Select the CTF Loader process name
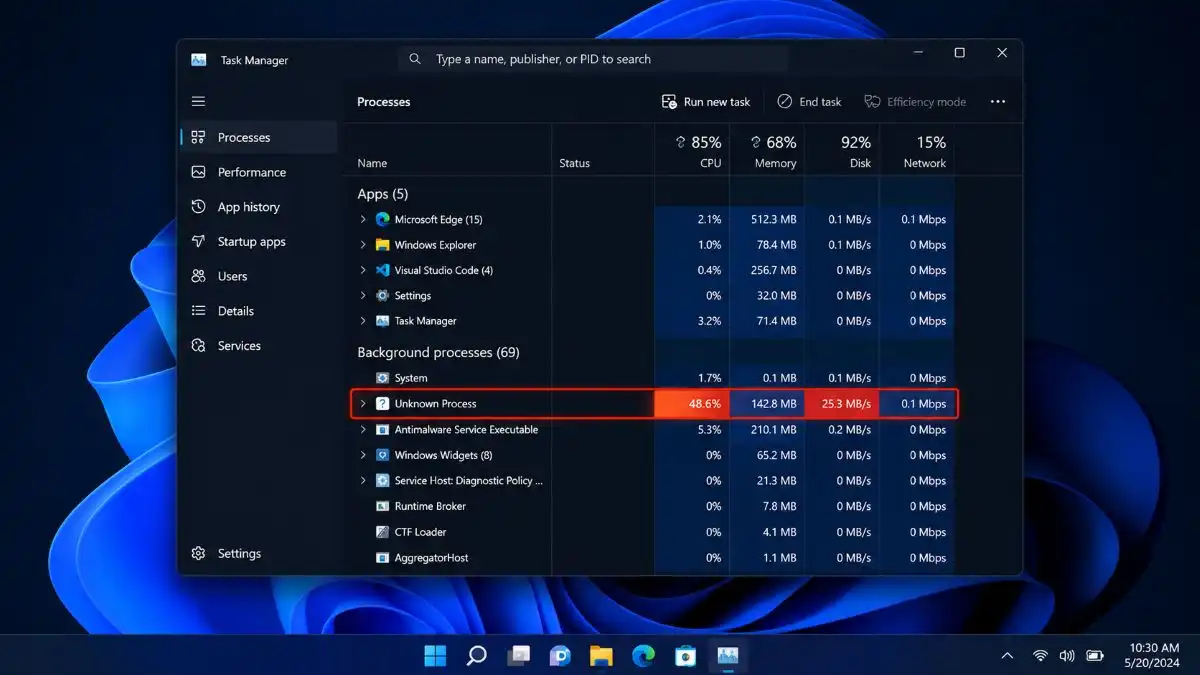This screenshot has width=1200, height=675. 420,532
